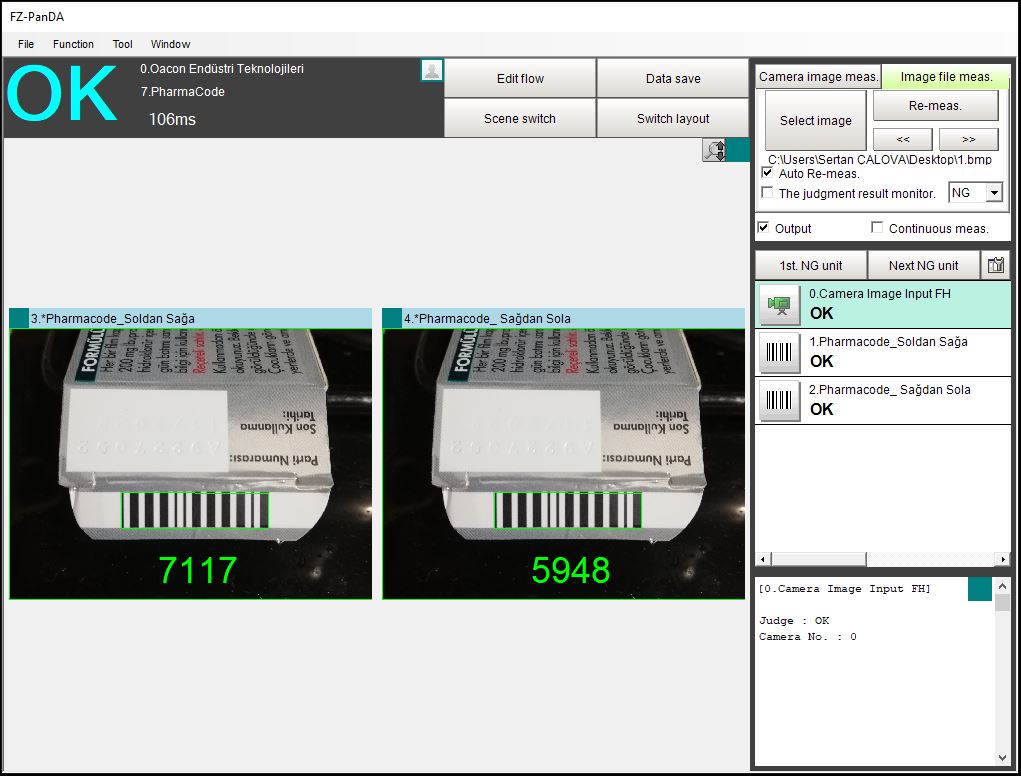Click teal square on pane 3 title bar
The image size is (1021, 776).
pyautogui.click(x=19, y=318)
